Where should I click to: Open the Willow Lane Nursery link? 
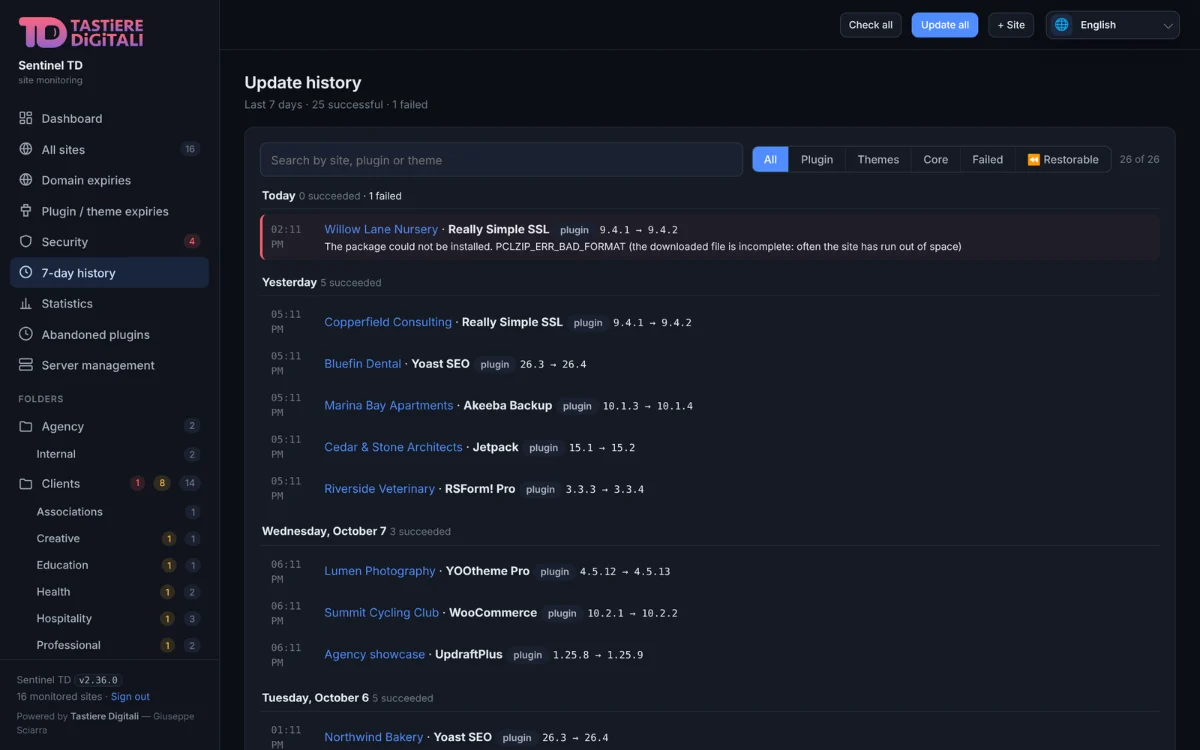pyautogui.click(x=381, y=229)
